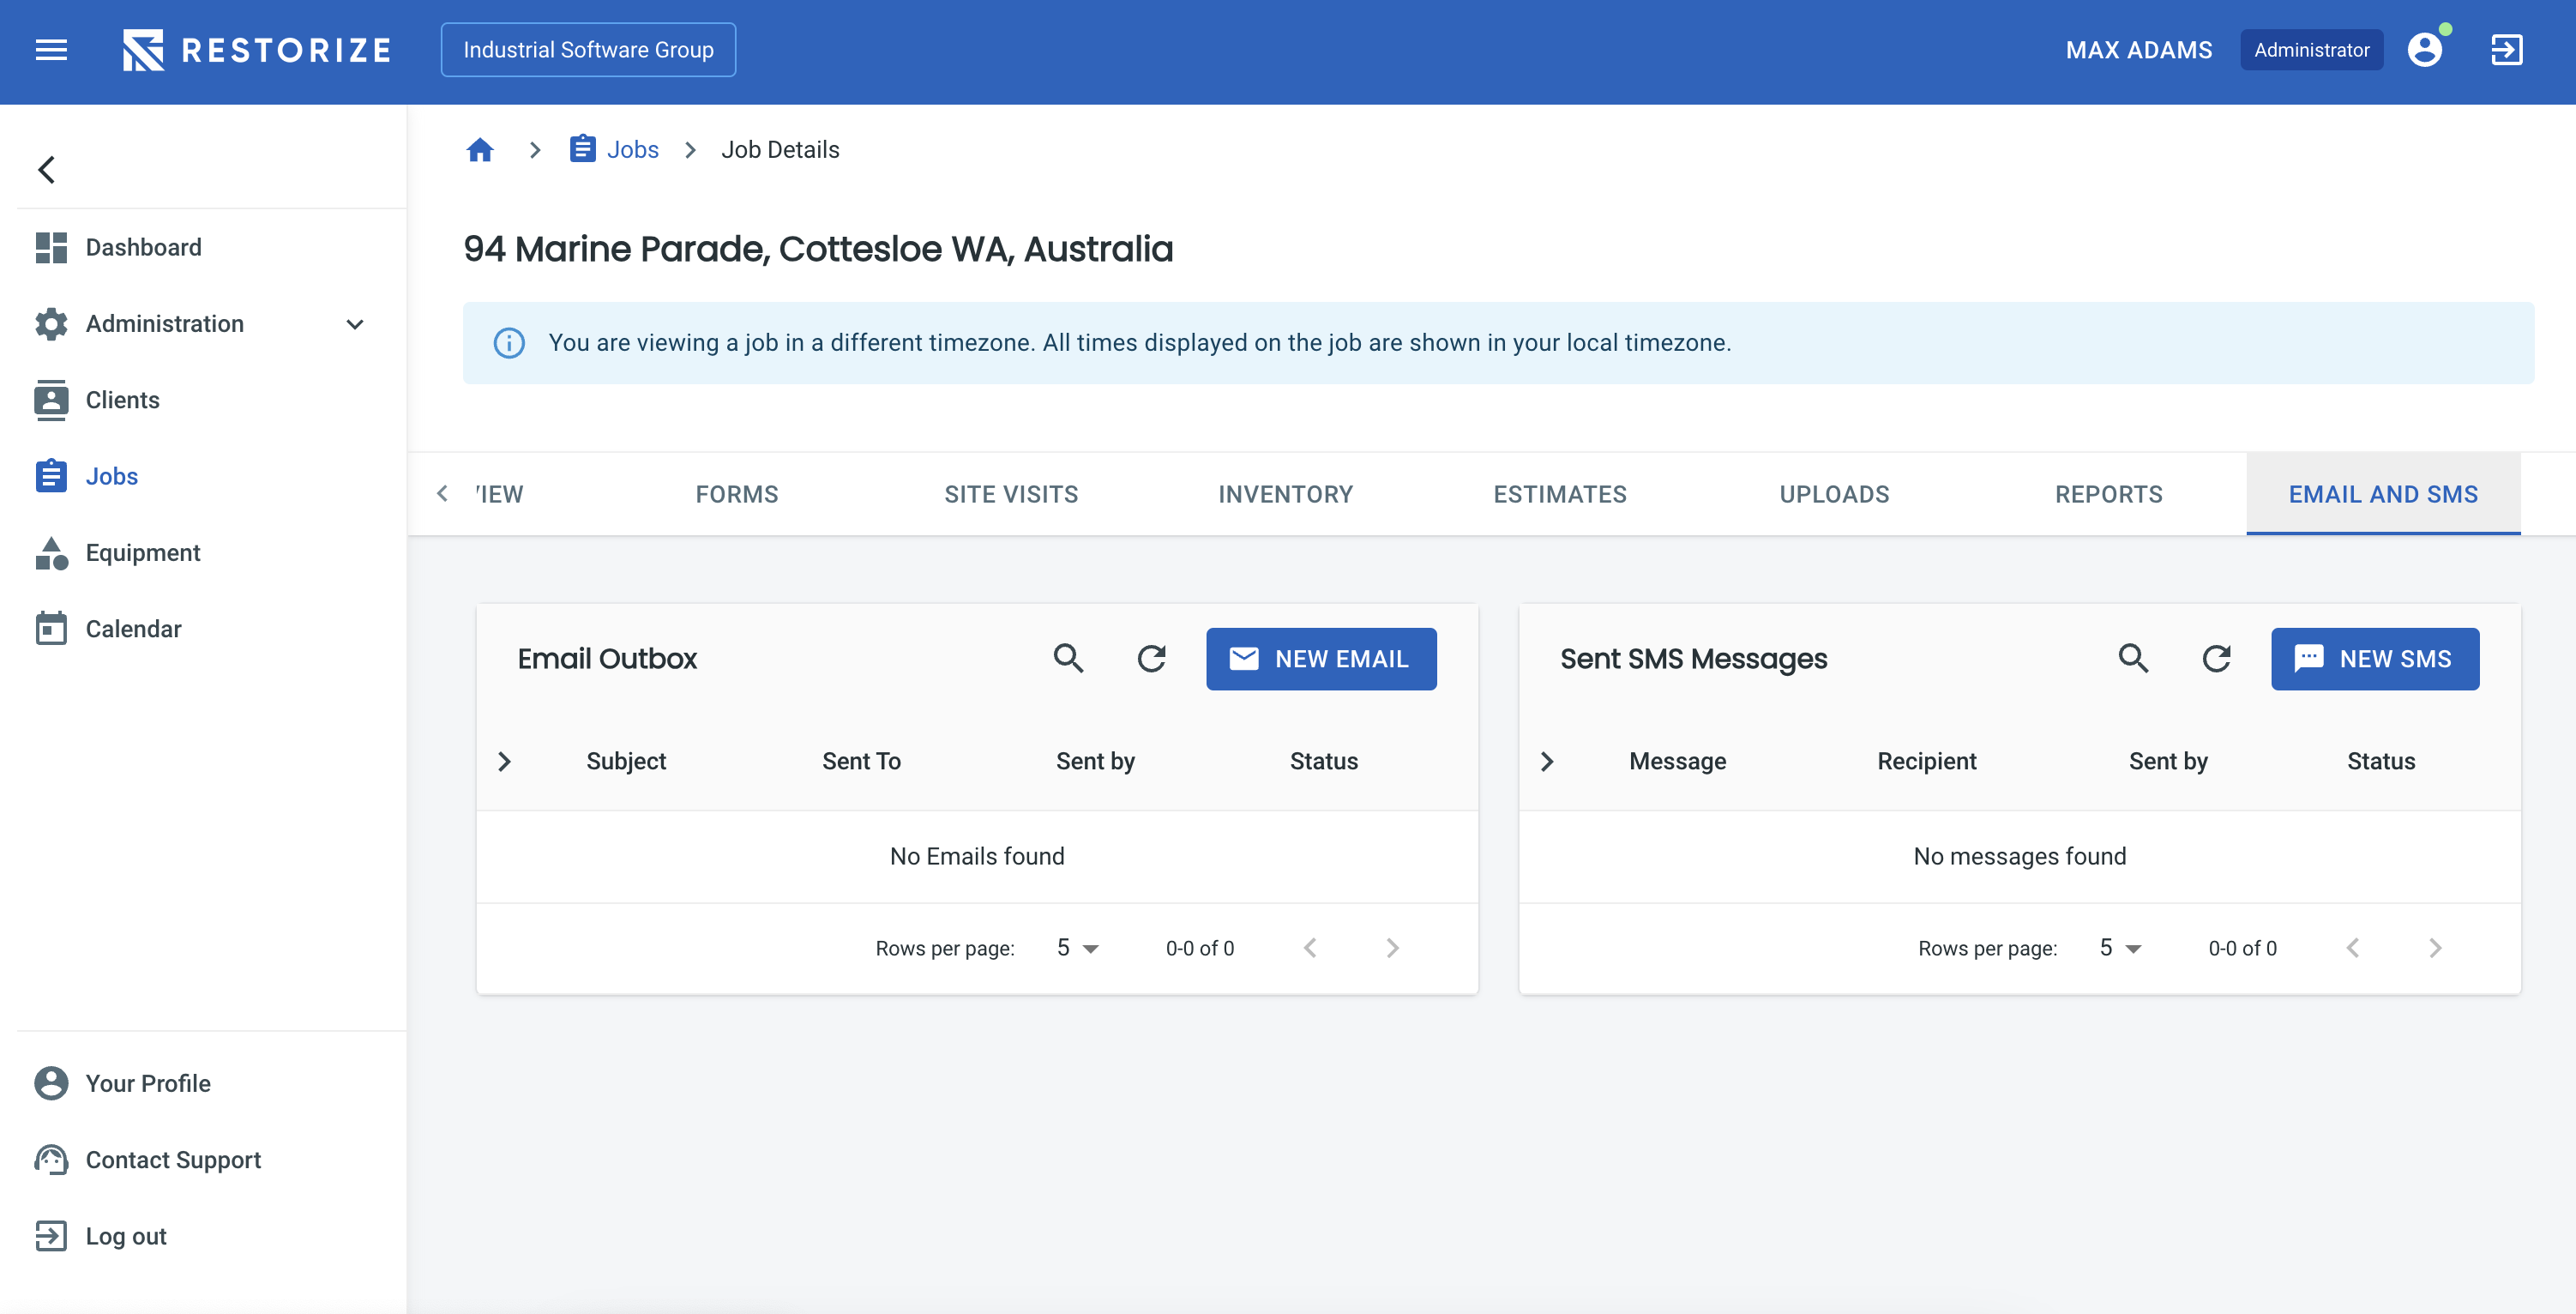Click the Restorize logo

point(257,50)
